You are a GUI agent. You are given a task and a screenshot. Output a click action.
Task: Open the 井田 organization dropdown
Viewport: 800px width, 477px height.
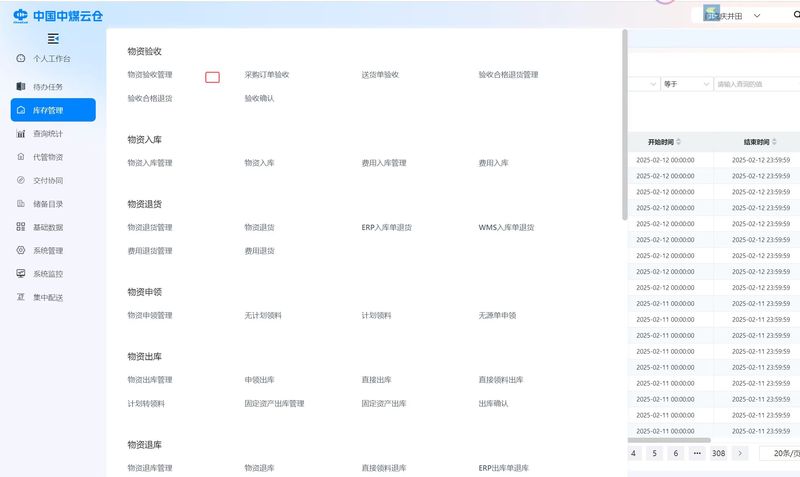click(x=733, y=16)
